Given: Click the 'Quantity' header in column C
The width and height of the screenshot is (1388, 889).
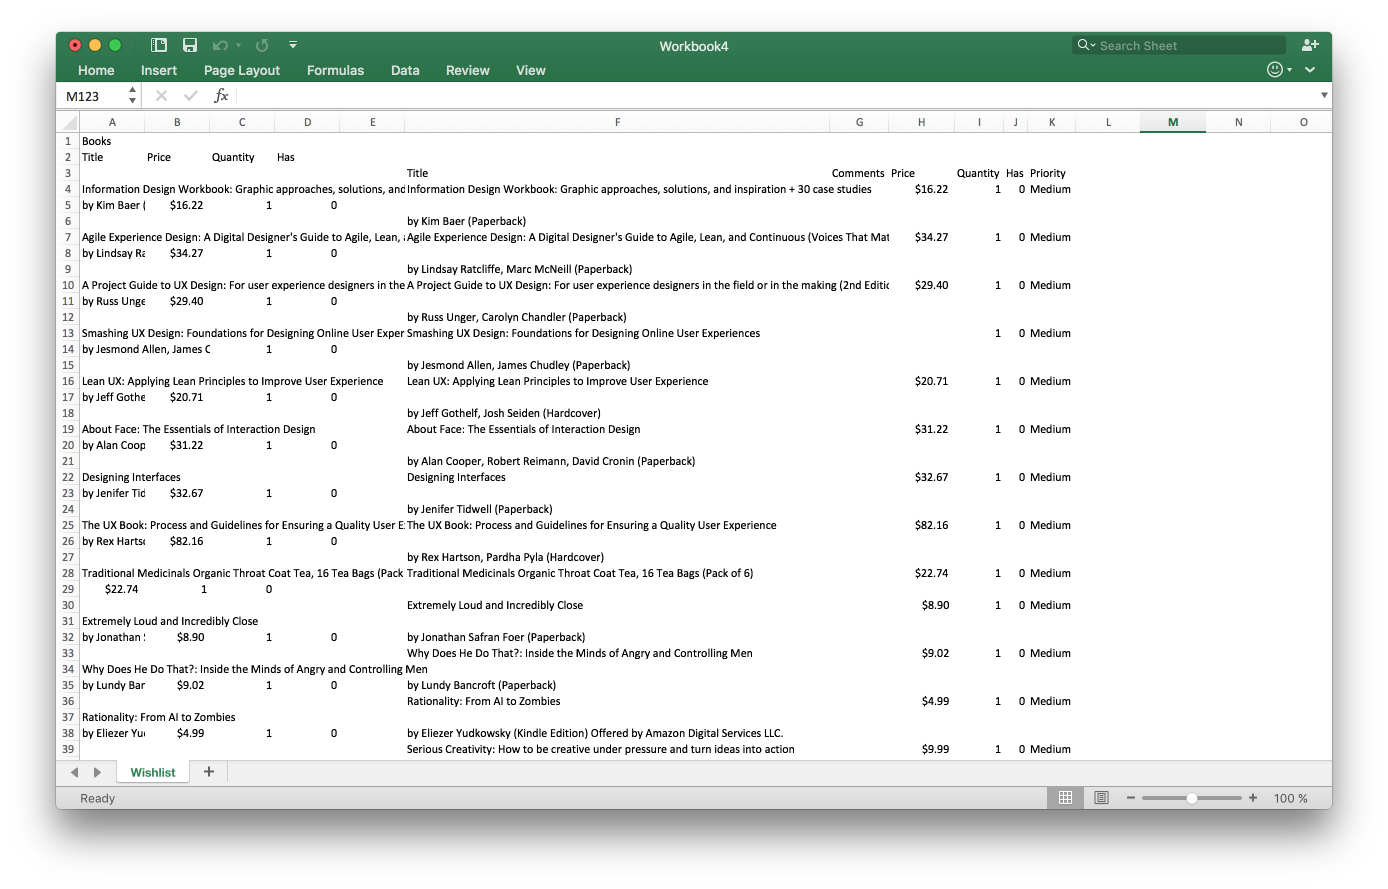Looking at the screenshot, I should point(242,157).
